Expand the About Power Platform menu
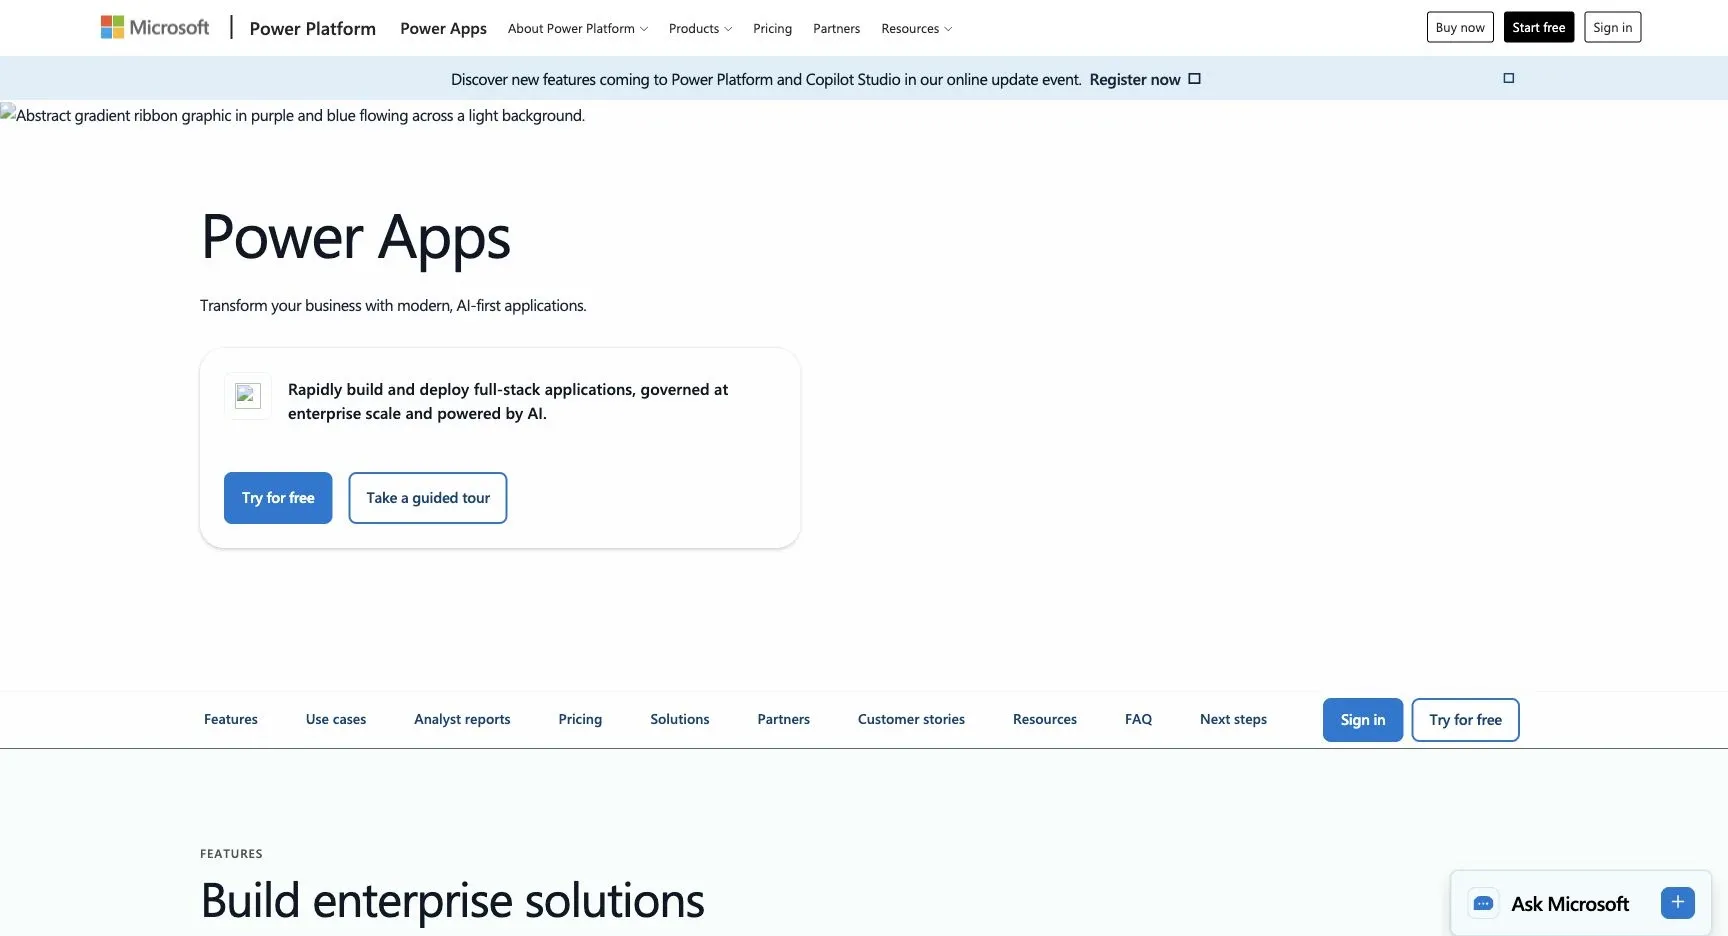The height and width of the screenshot is (936, 1728). [577, 28]
